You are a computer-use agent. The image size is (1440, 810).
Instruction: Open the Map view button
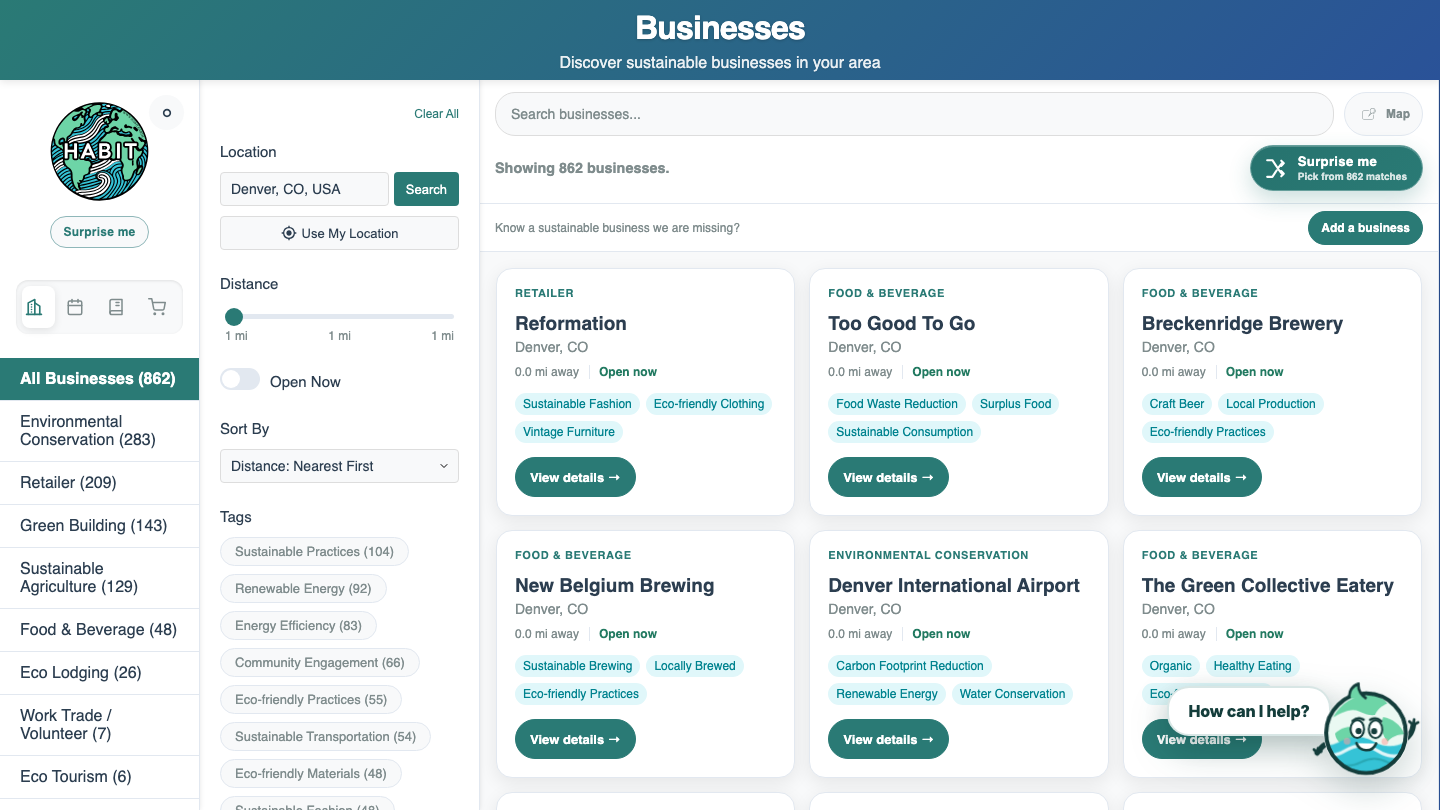1384,114
